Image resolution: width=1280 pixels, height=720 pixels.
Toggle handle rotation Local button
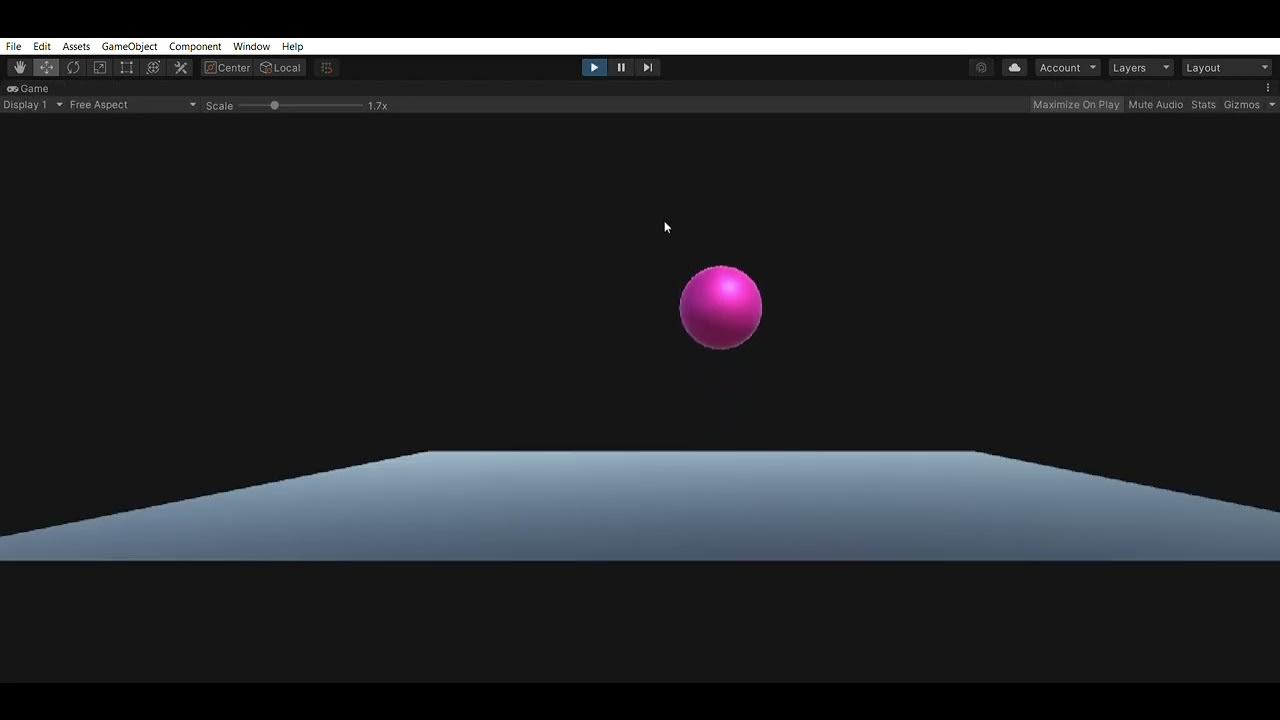tap(281, 67)
